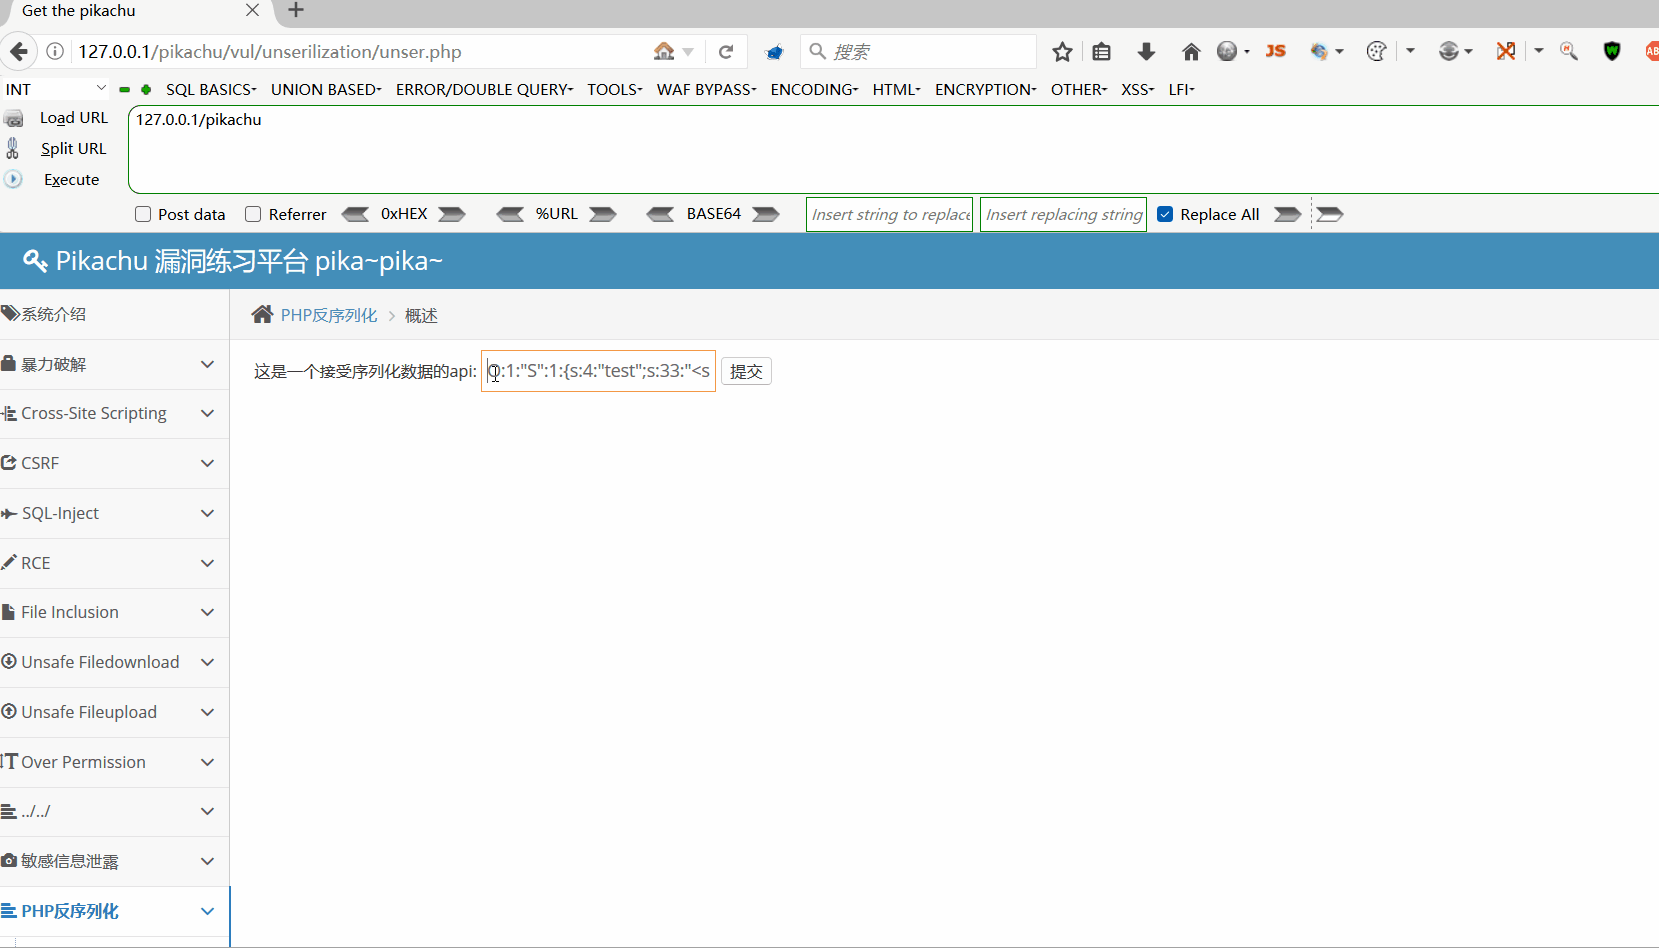Open the XSS menu

click(1137, 89)
